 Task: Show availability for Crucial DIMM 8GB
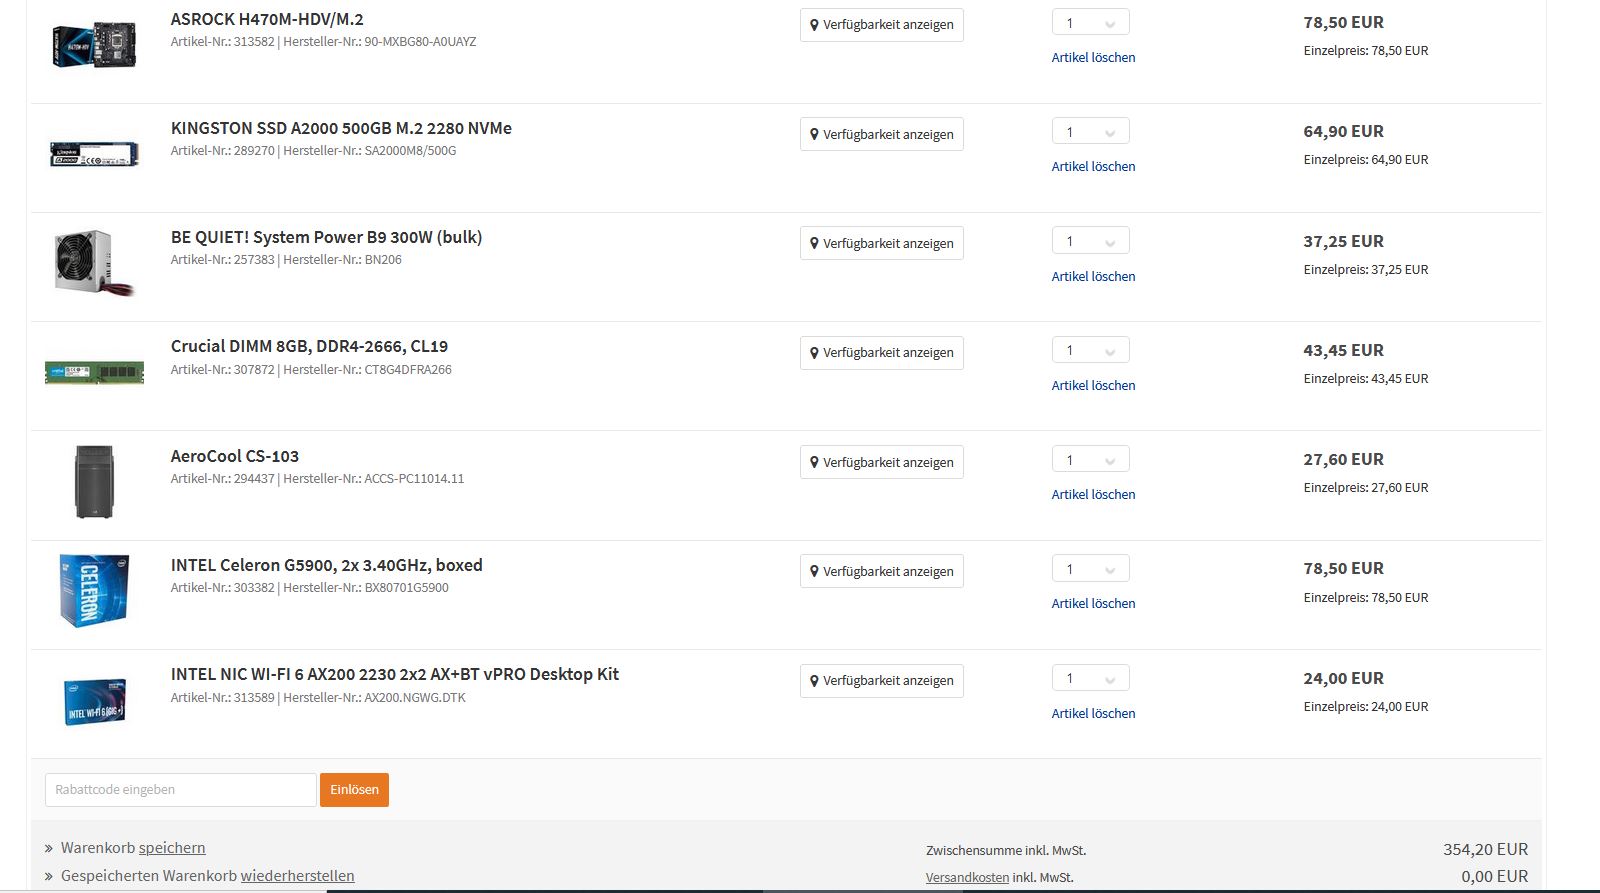click(x=881, y=352)
